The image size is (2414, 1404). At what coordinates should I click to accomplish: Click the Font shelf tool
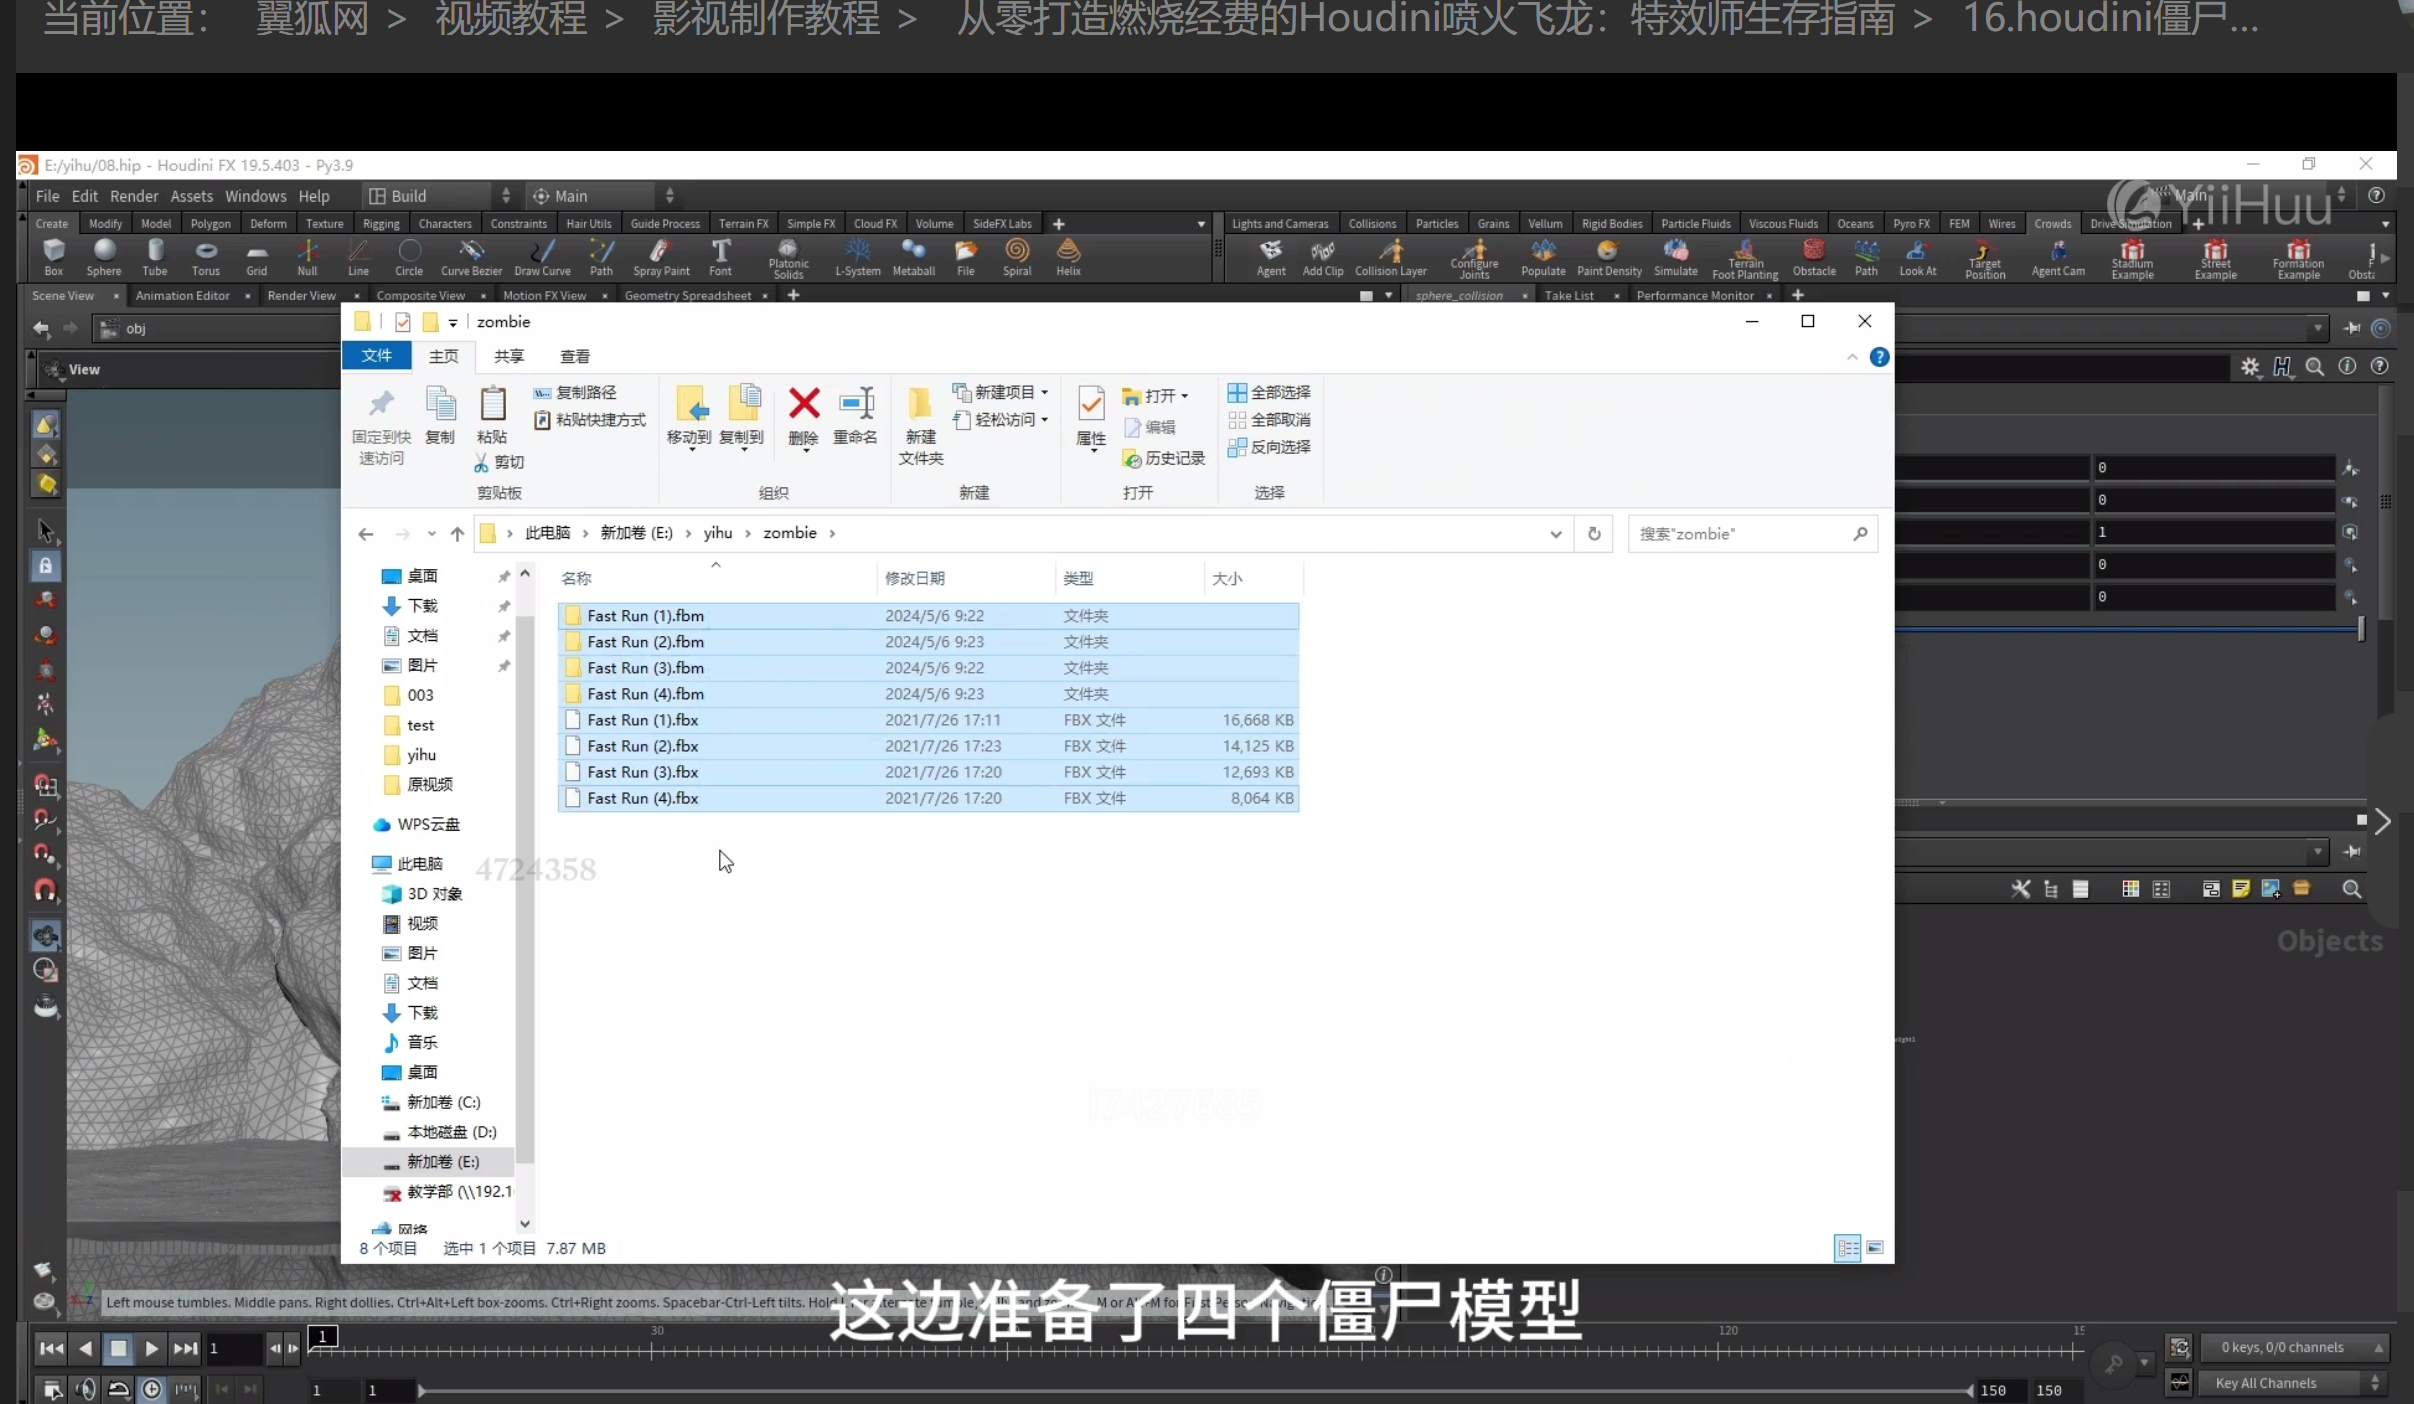(721, 256)
